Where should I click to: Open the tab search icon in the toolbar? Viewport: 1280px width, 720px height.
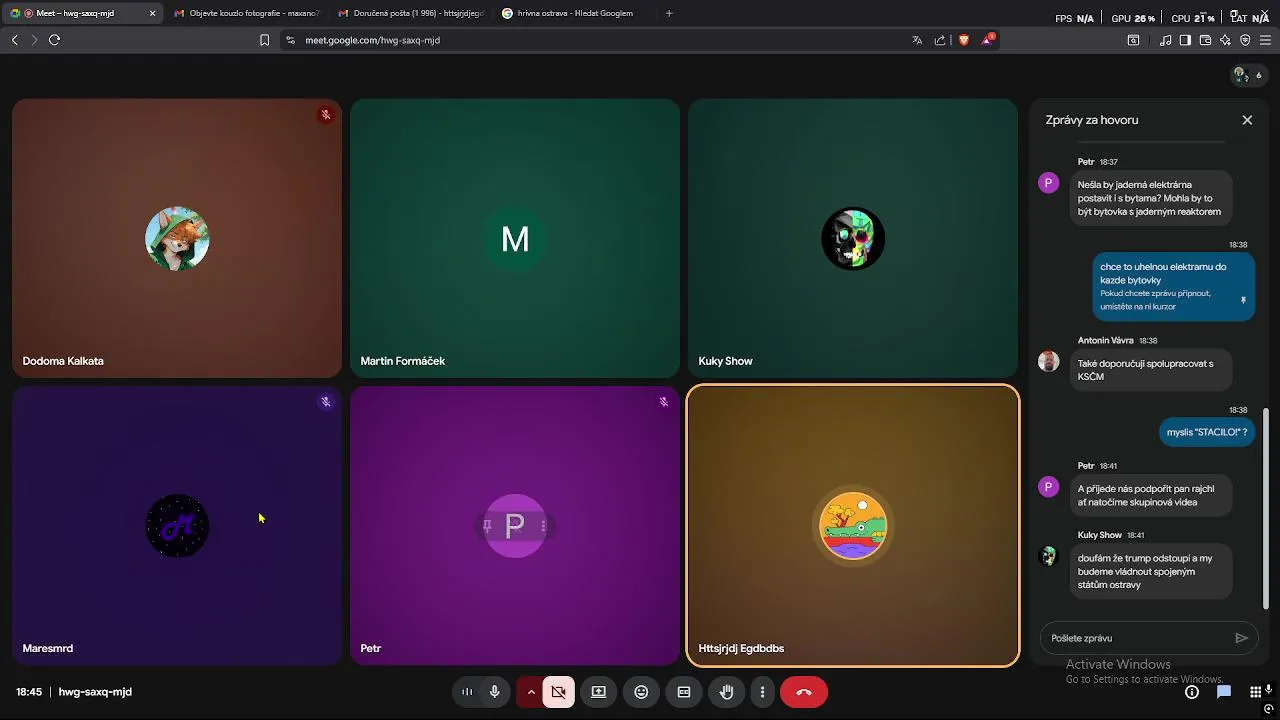point(1133,40)
